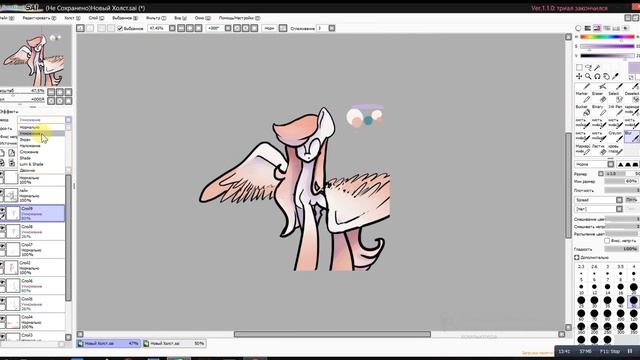The height and width of the screenshot is (360, 640).
Task: Click the canvas horizontal scrollbar
Action: tap(332, 334)
